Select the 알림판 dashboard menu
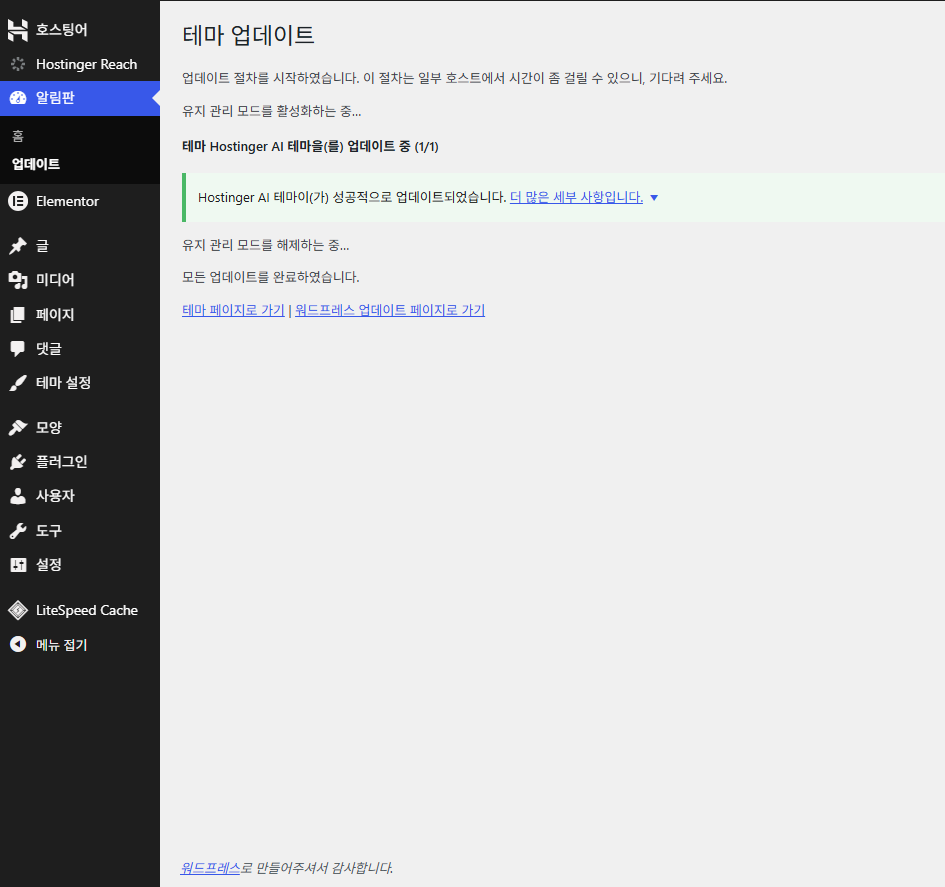Screen dimensions: 945x887 pyautogui.click(x=80, y=98)
